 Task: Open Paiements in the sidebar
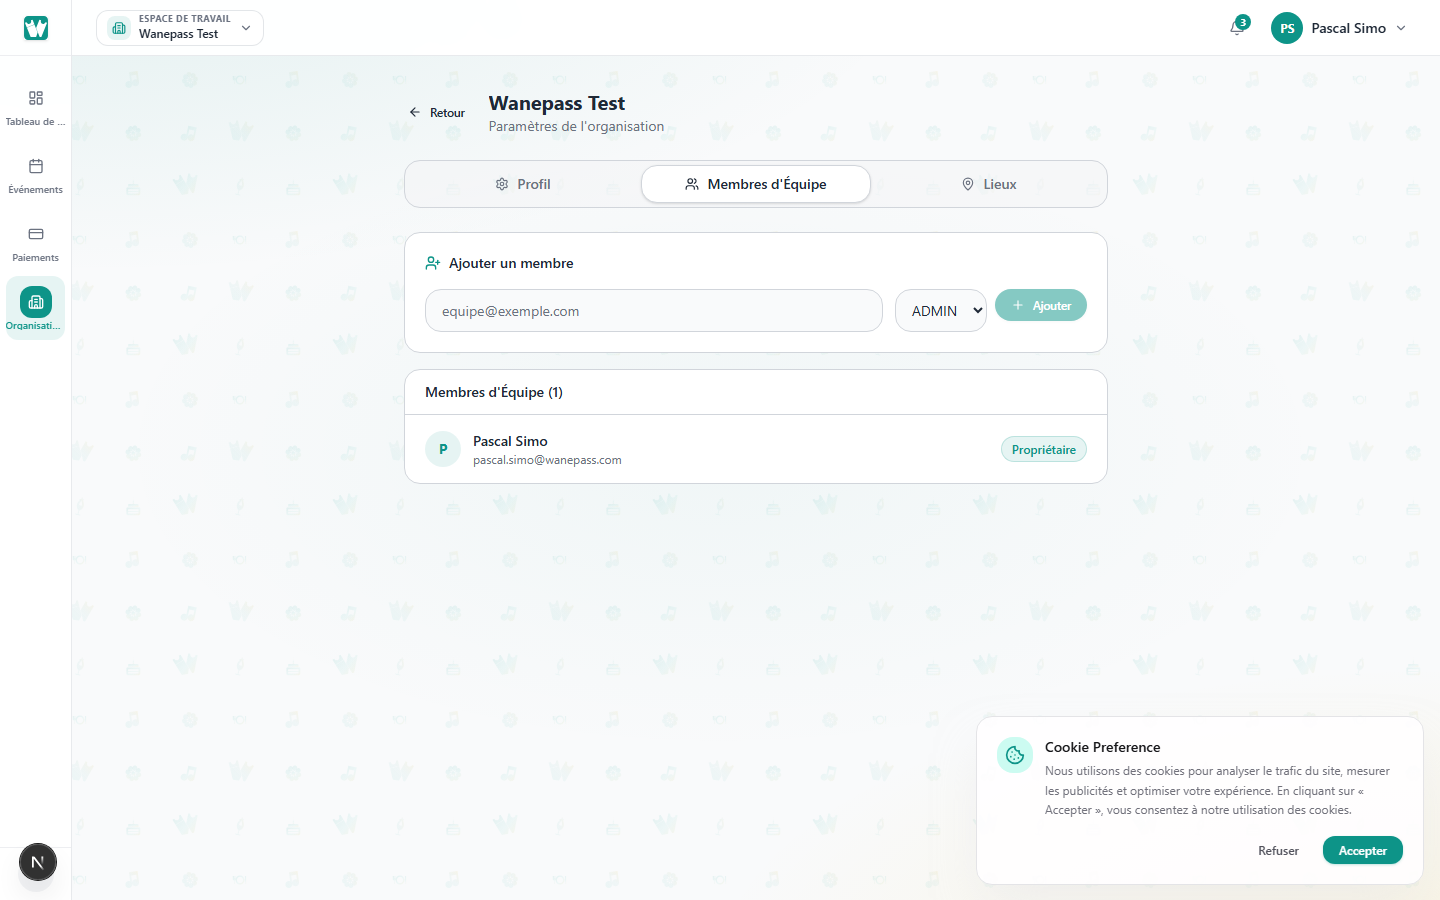click(36, 243)
